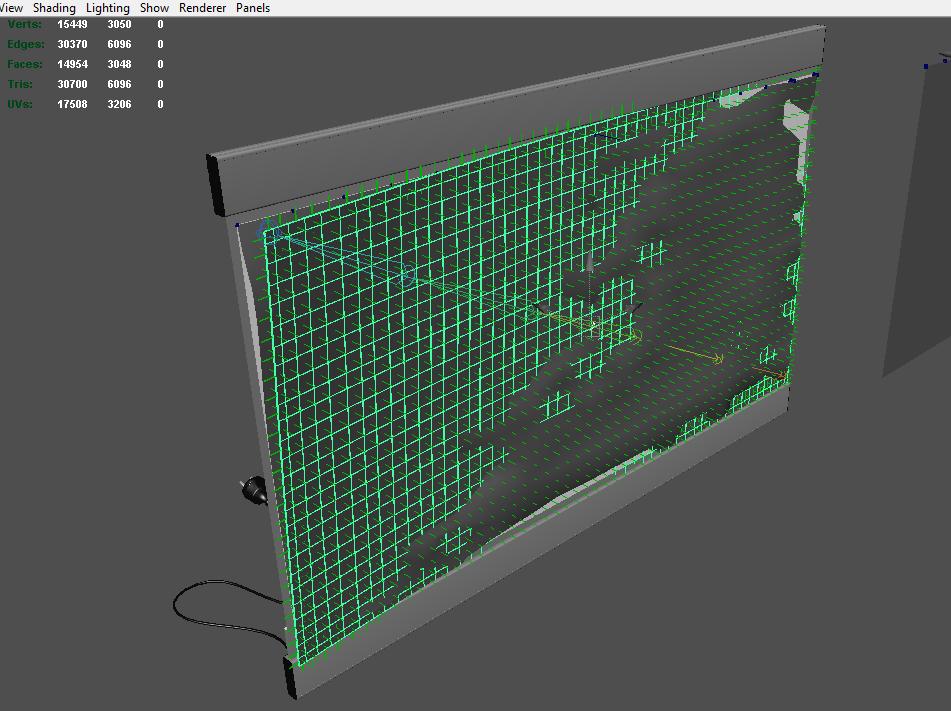Viewport: 951px width, 711px height.
Task: Click the Edges label in heads-up display
Action: point(25,44)
